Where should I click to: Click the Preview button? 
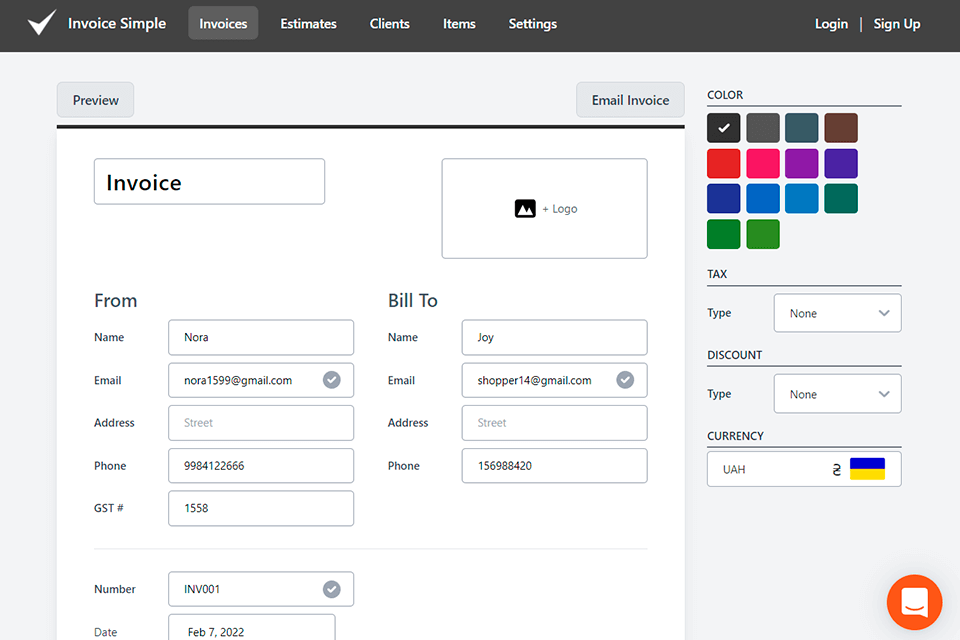96,100
